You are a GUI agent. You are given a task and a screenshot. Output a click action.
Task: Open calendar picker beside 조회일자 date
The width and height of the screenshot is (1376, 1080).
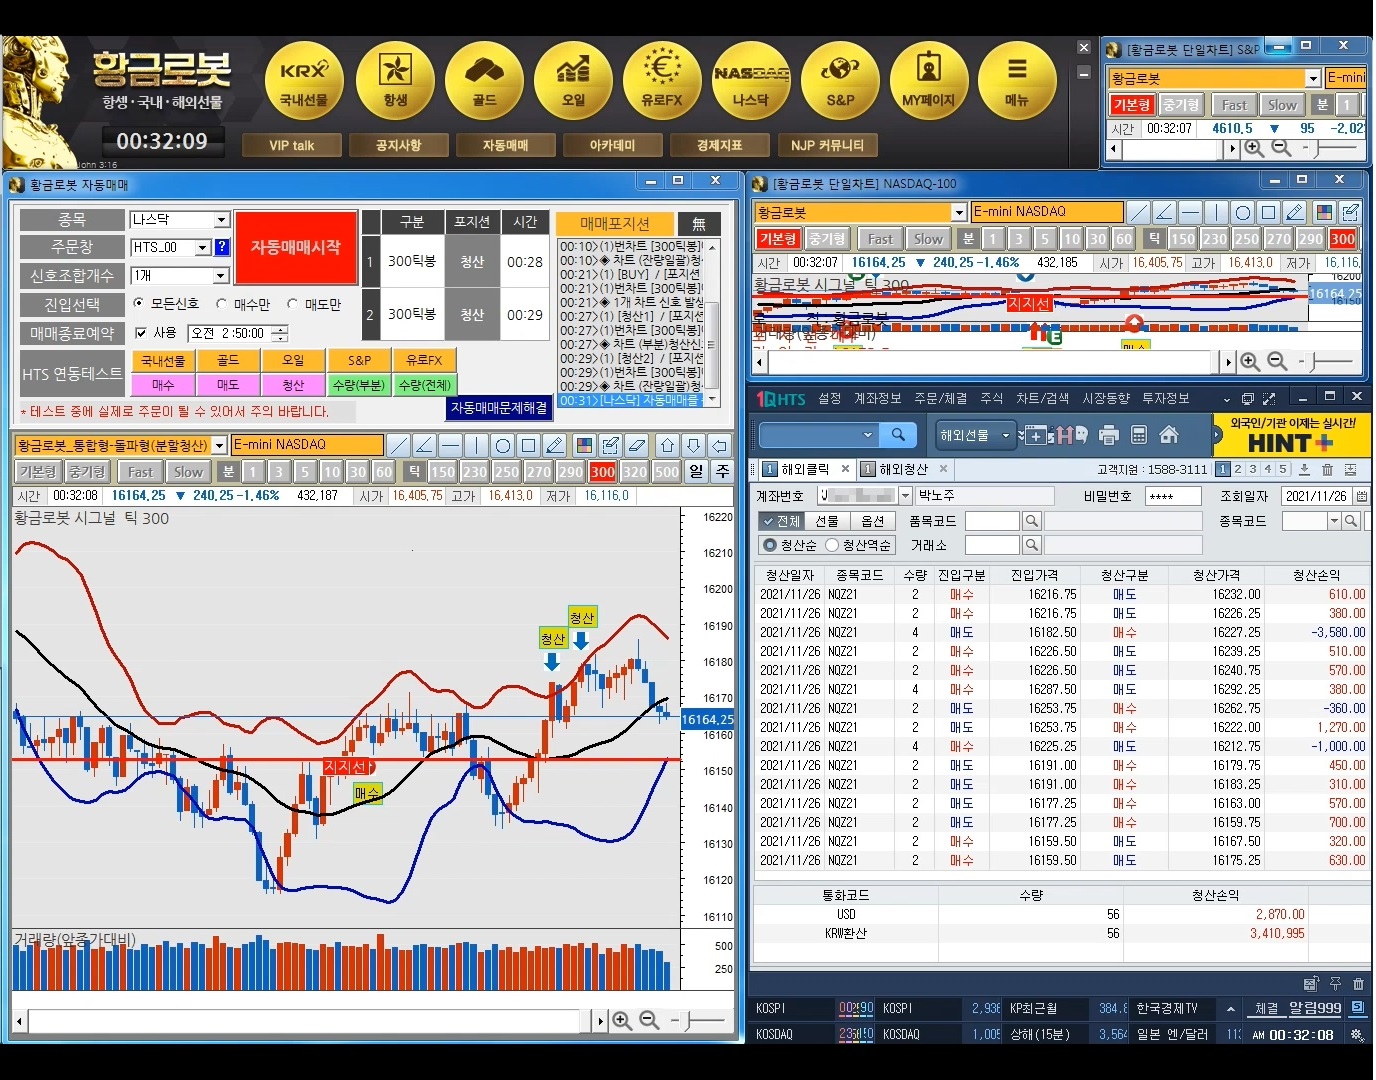tap(1361, 495)
